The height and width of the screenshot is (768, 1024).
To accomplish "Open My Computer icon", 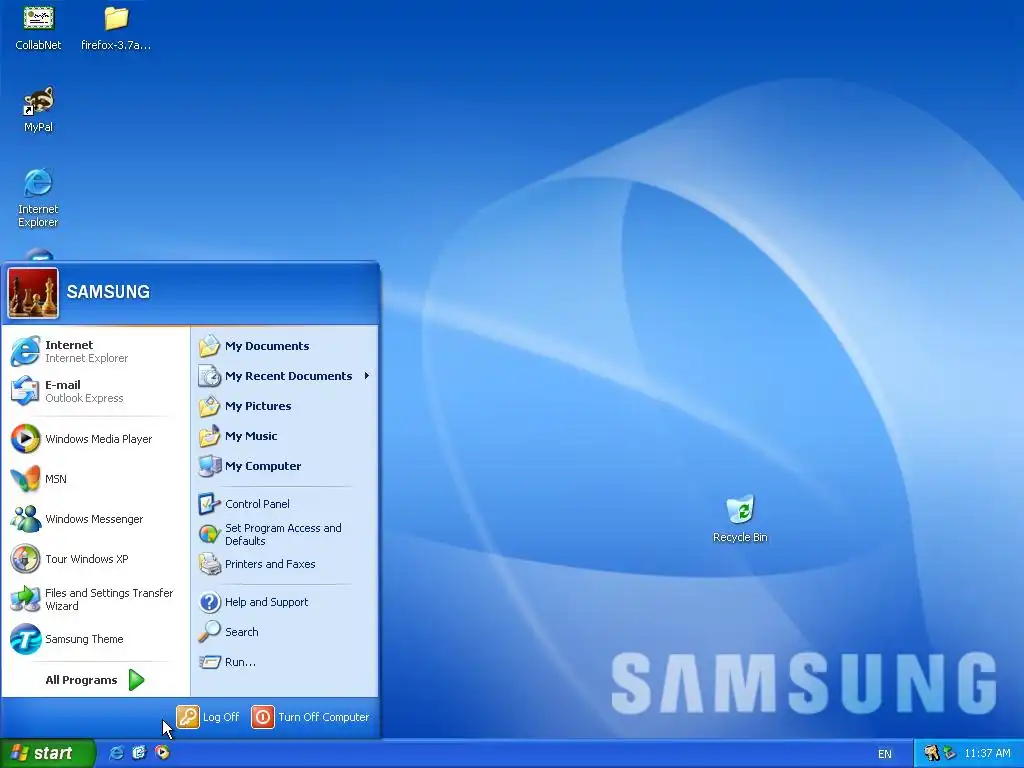I will 209,466.
